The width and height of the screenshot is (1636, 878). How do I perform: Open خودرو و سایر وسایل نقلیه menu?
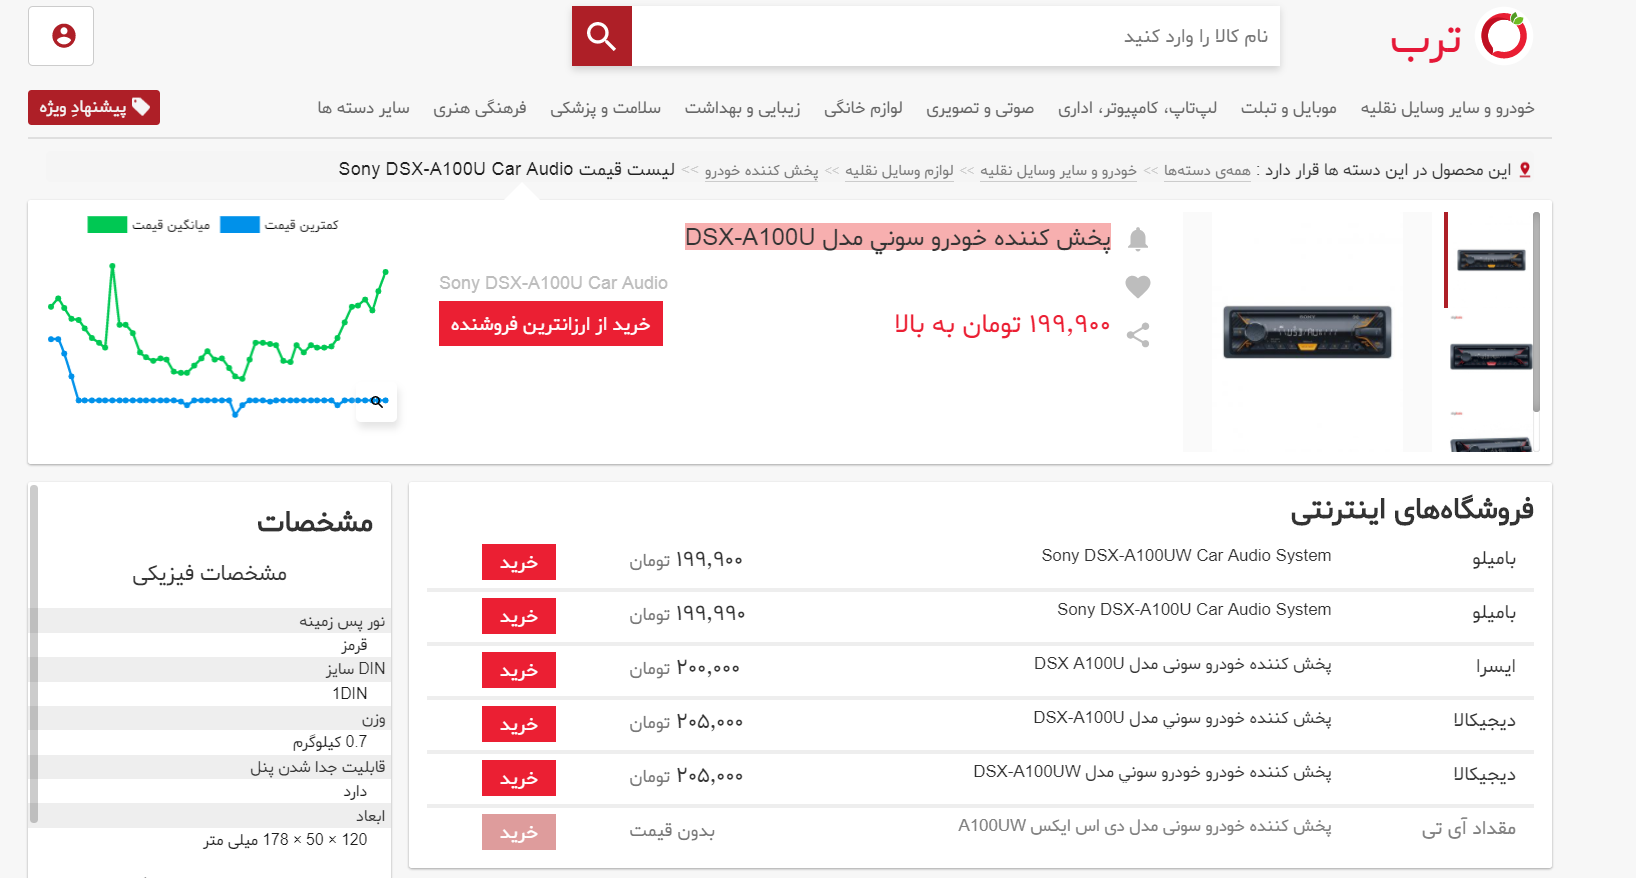[1447, 108]
